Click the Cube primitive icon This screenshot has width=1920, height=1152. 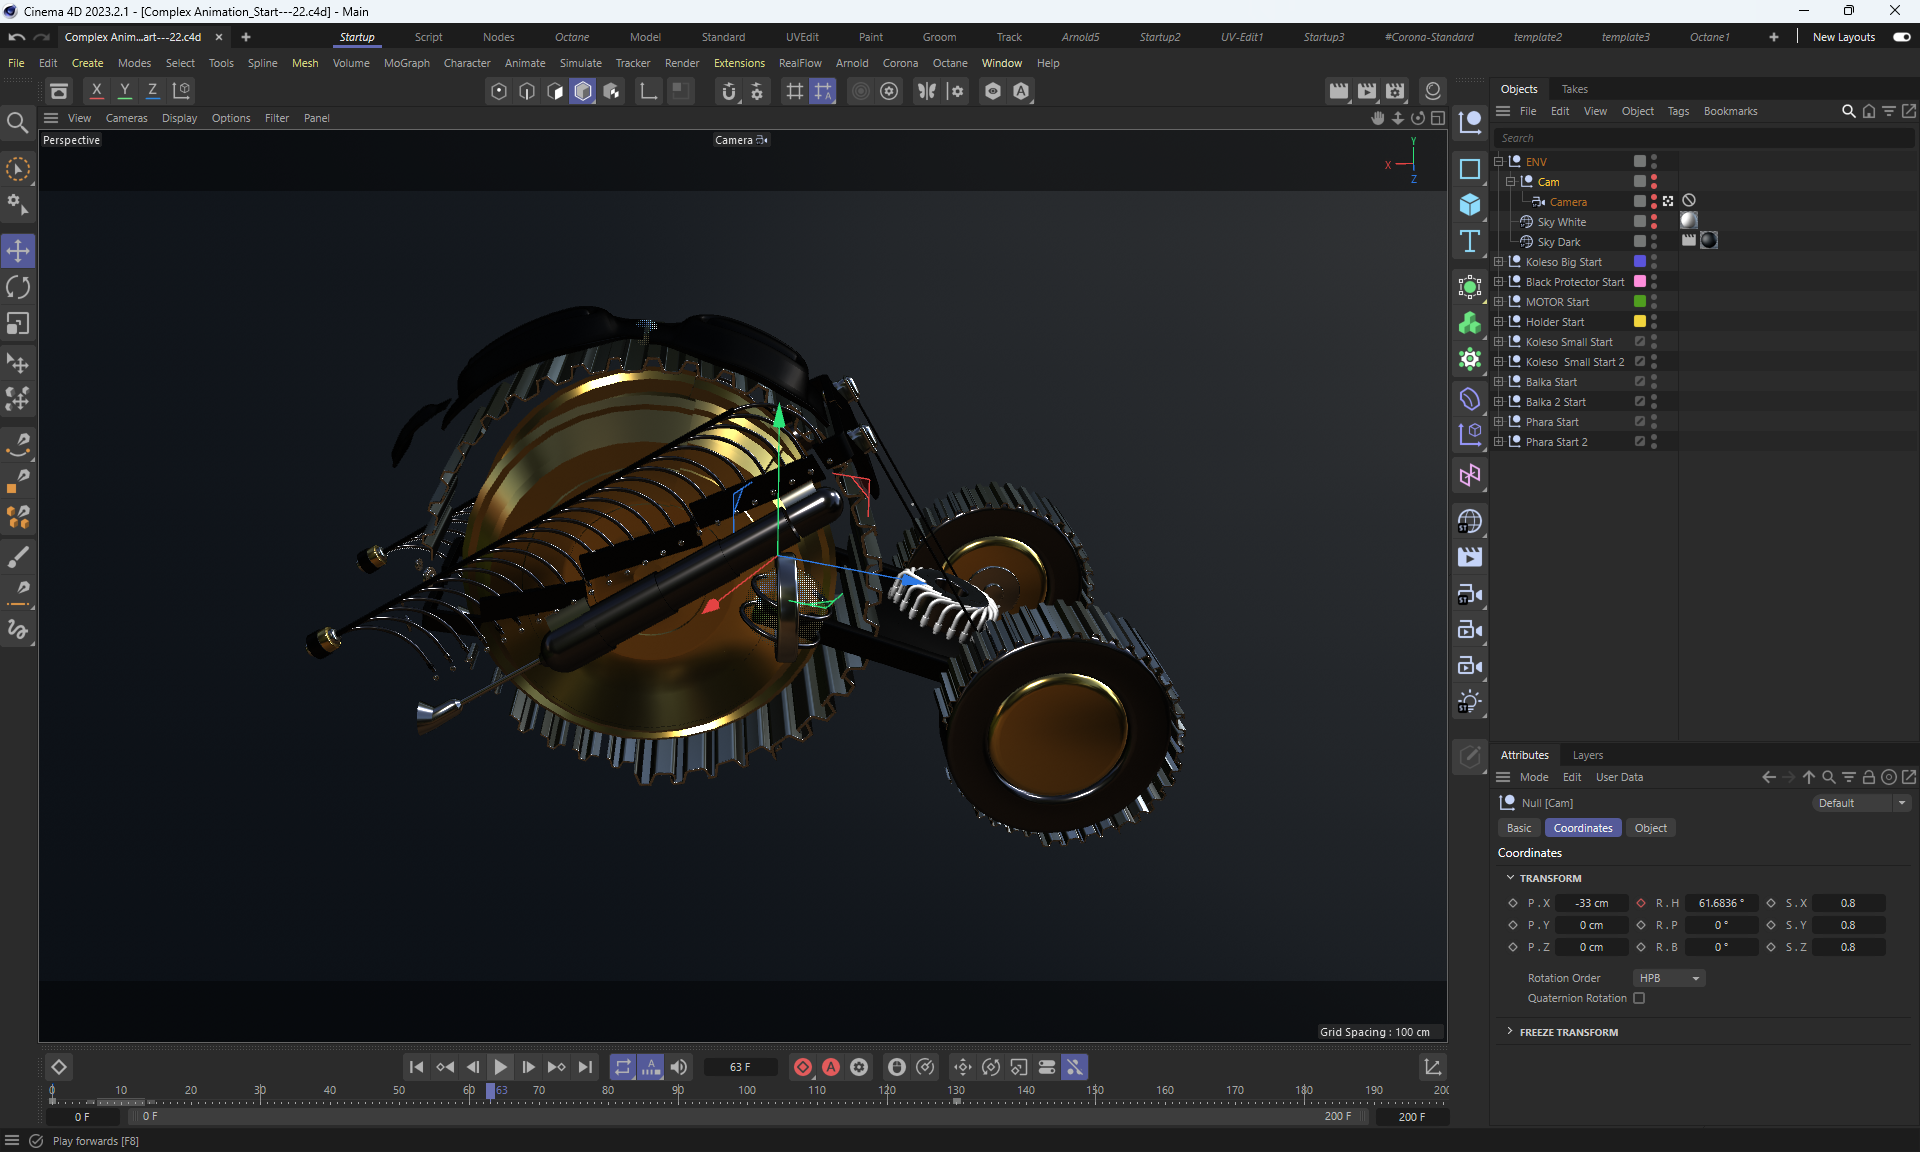coord(1470,205)
